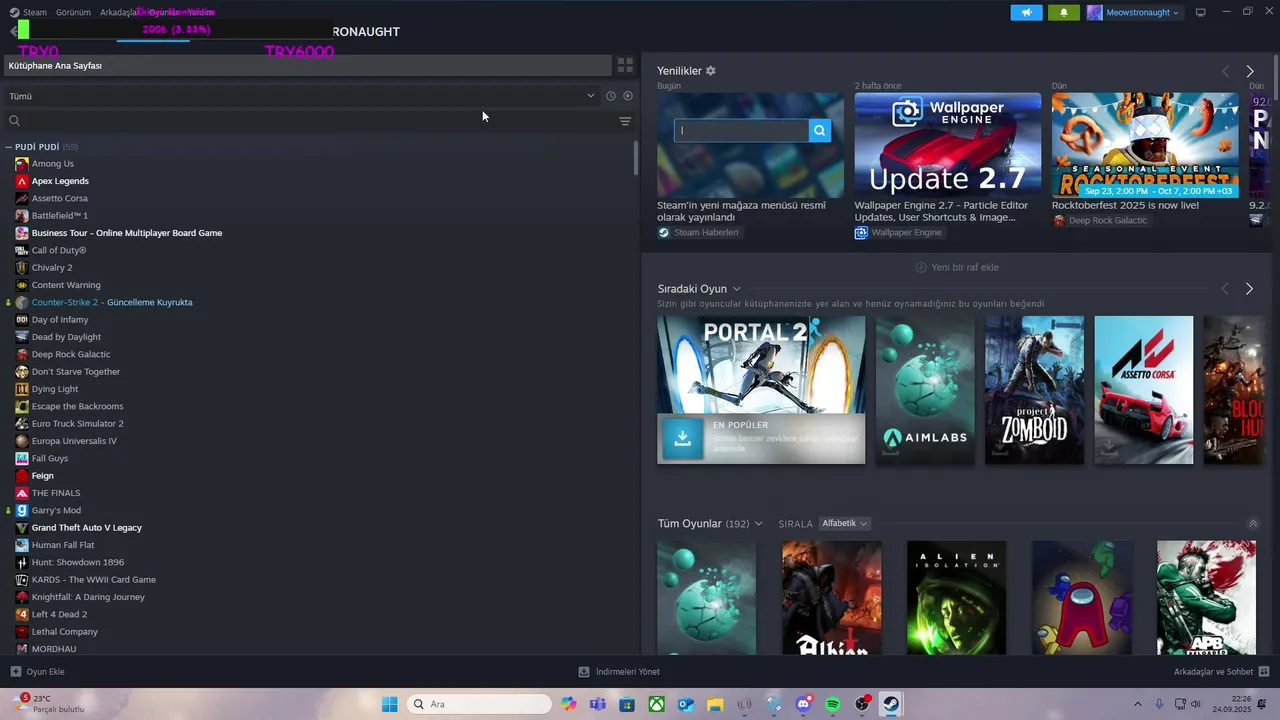Click the Oyun Ekle button

pos(37,672)
